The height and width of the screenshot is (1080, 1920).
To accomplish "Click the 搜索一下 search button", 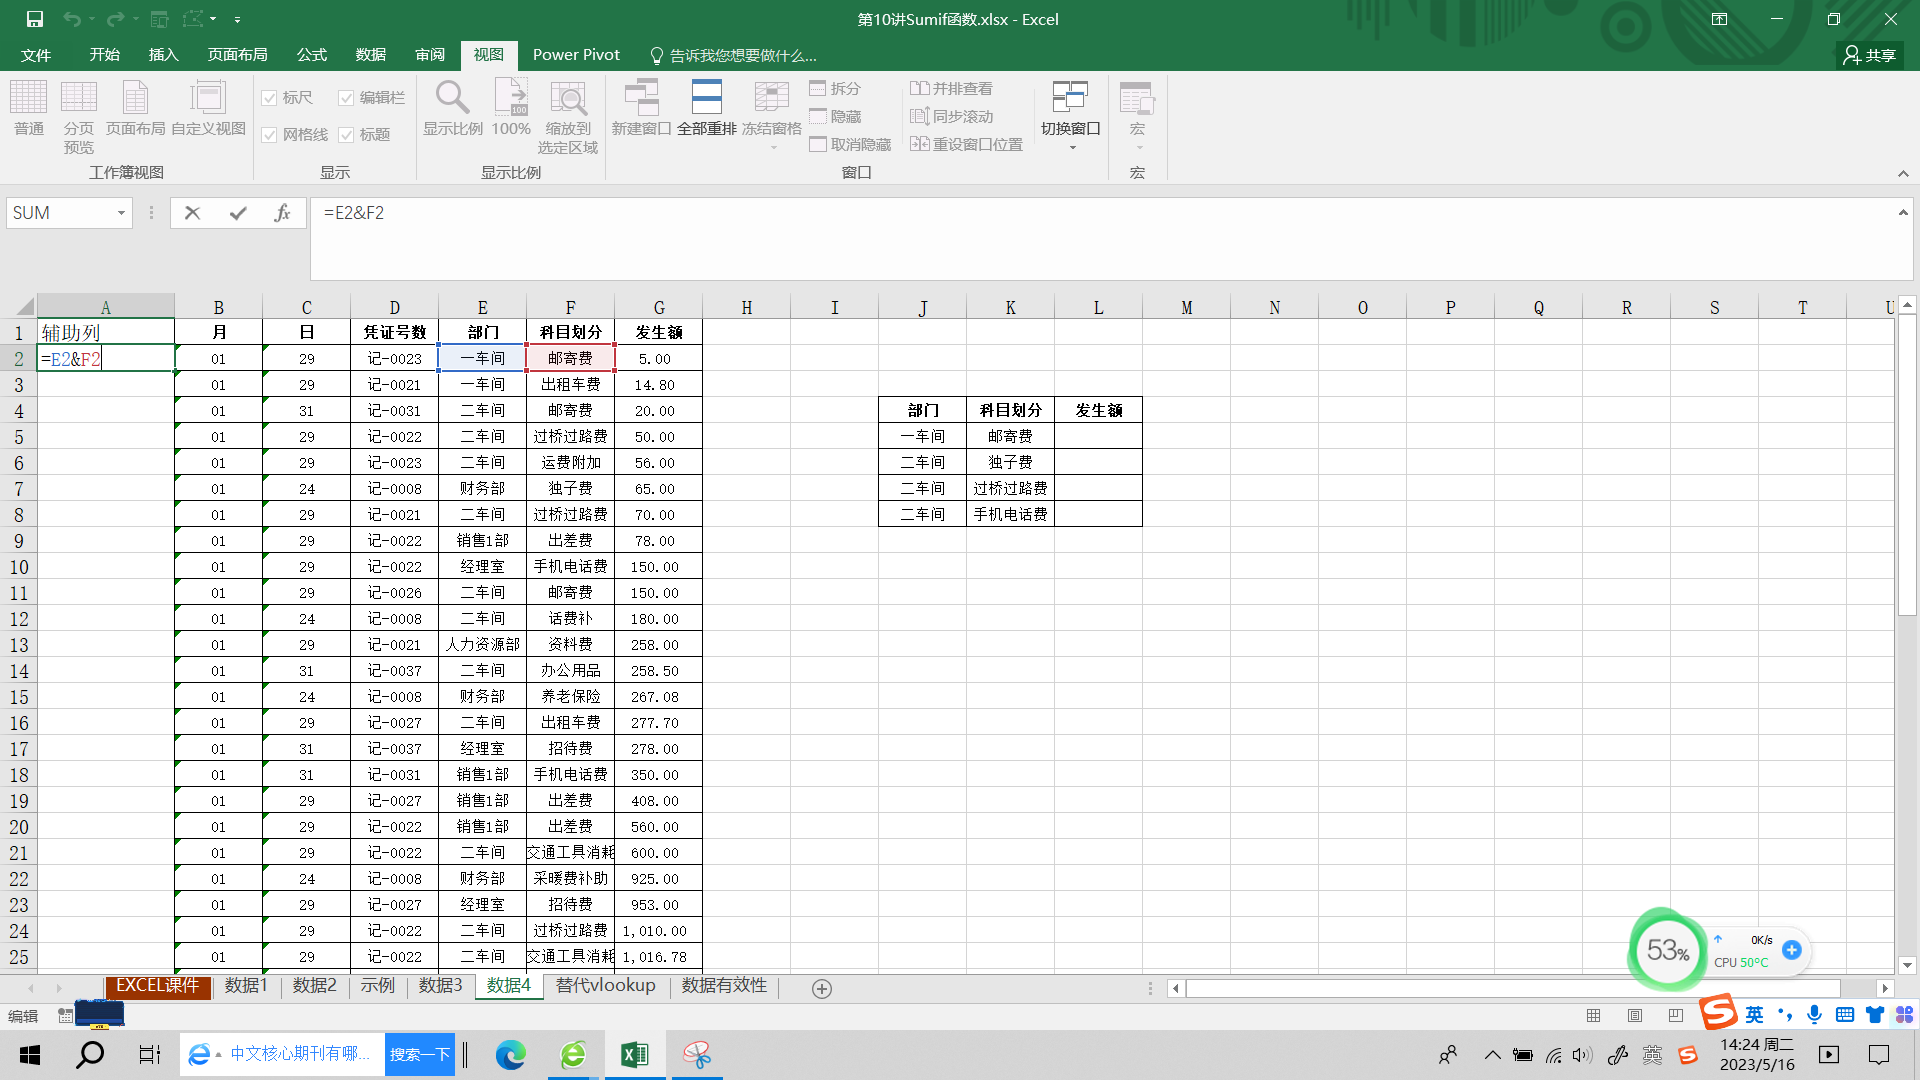I will 419,1055.
